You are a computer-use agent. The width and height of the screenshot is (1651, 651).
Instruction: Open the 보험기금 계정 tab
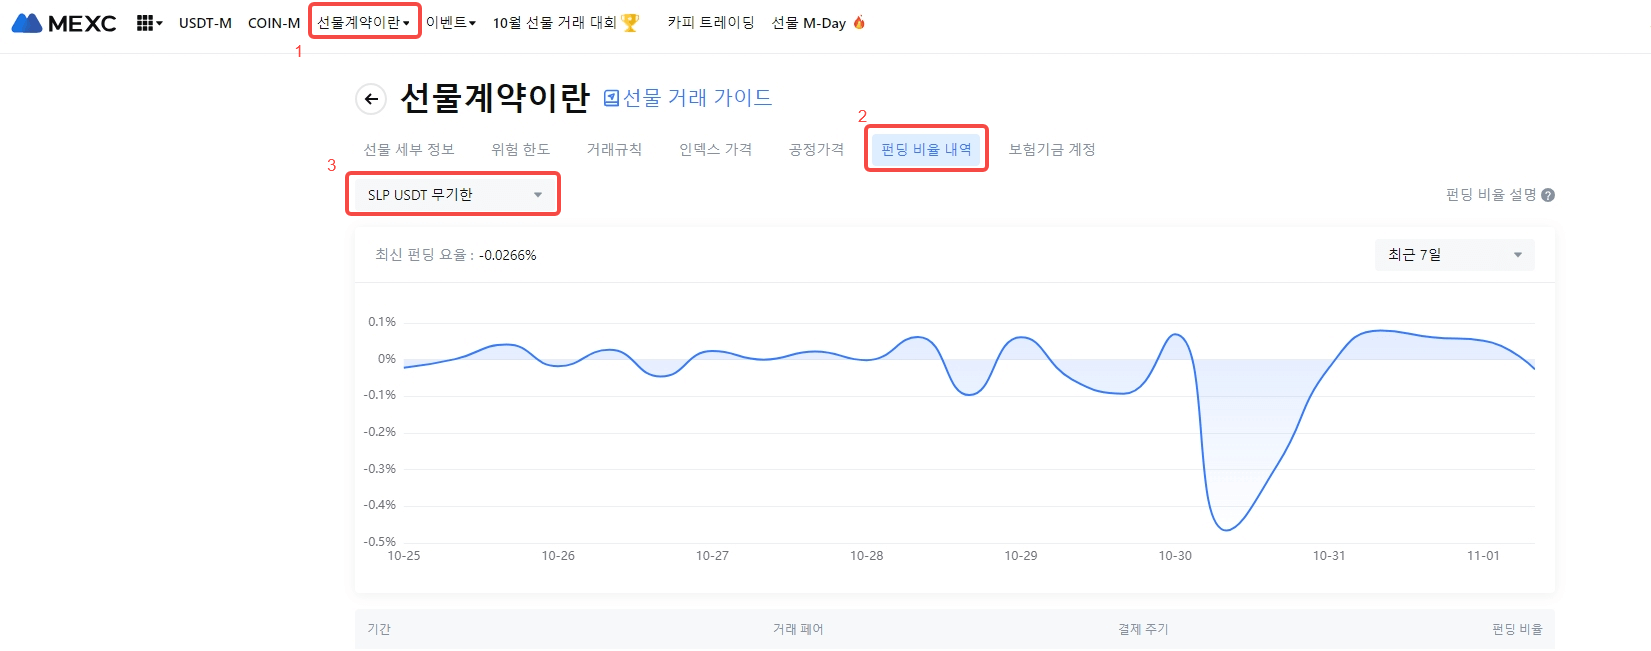1052,149
